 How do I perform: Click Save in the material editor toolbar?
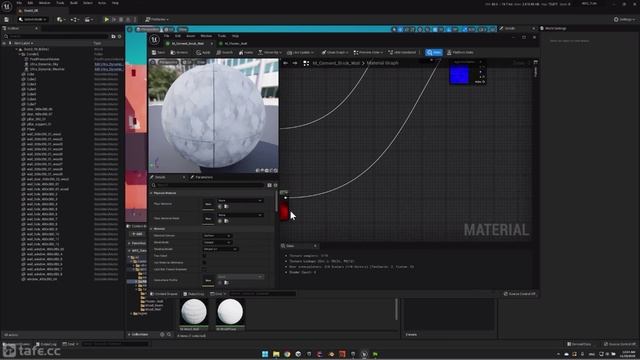pyautogui.click(x=158, y=53)
